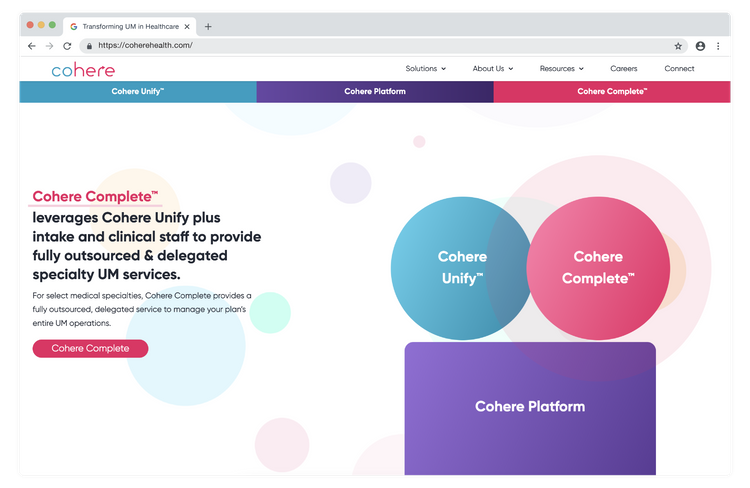Screen dimensions: 750x488
Task: Click the cohere logo
Action: 83,70
